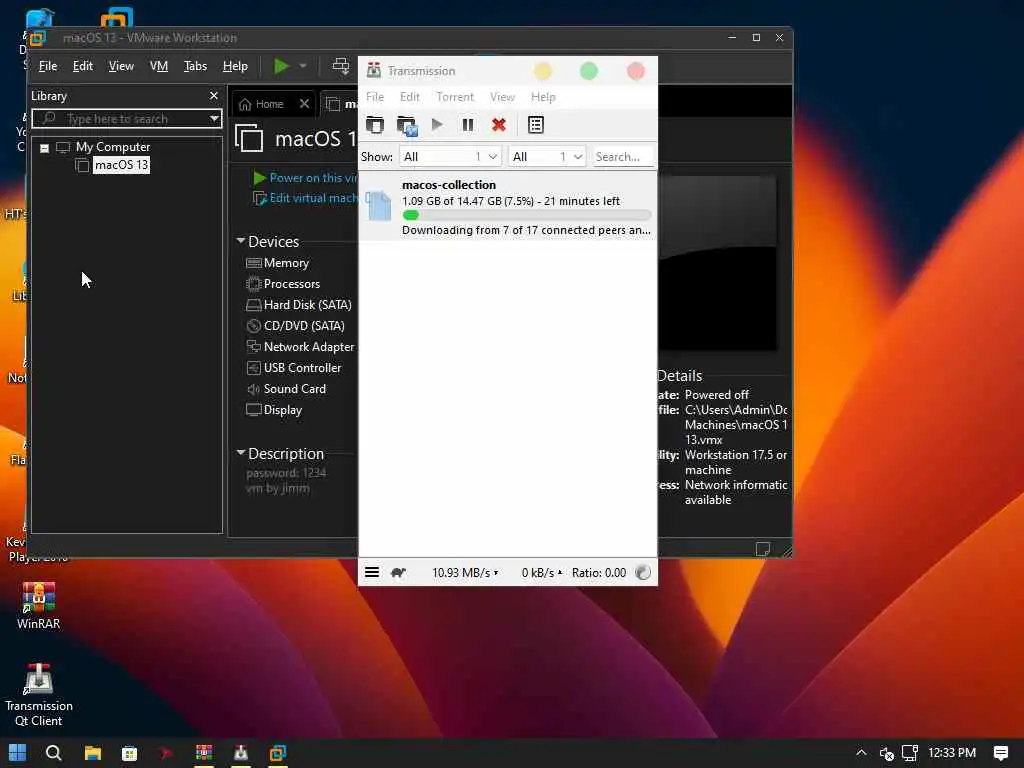
Task: Select Display device
Action: coord(274,409)
